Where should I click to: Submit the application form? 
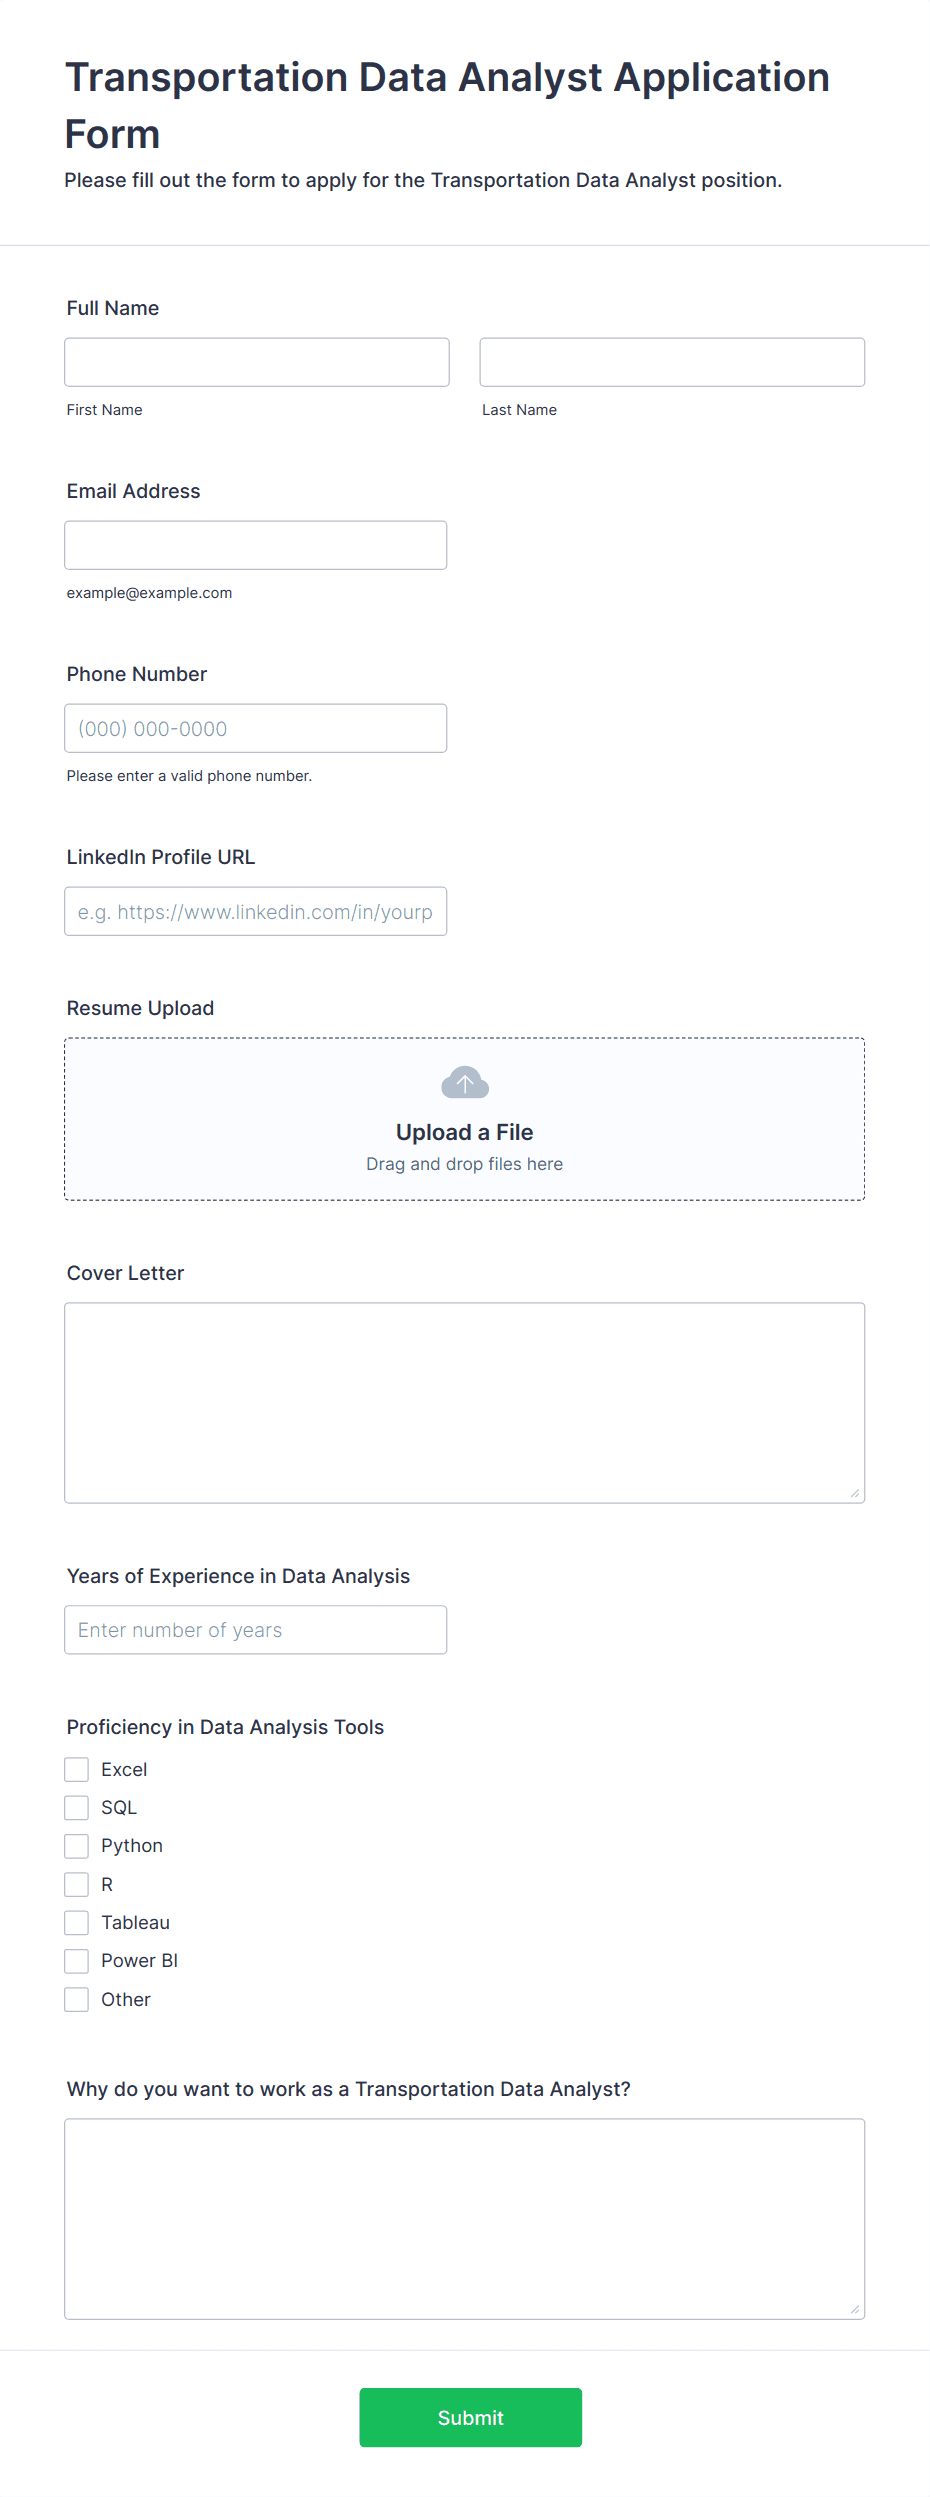coord(471,2417)
